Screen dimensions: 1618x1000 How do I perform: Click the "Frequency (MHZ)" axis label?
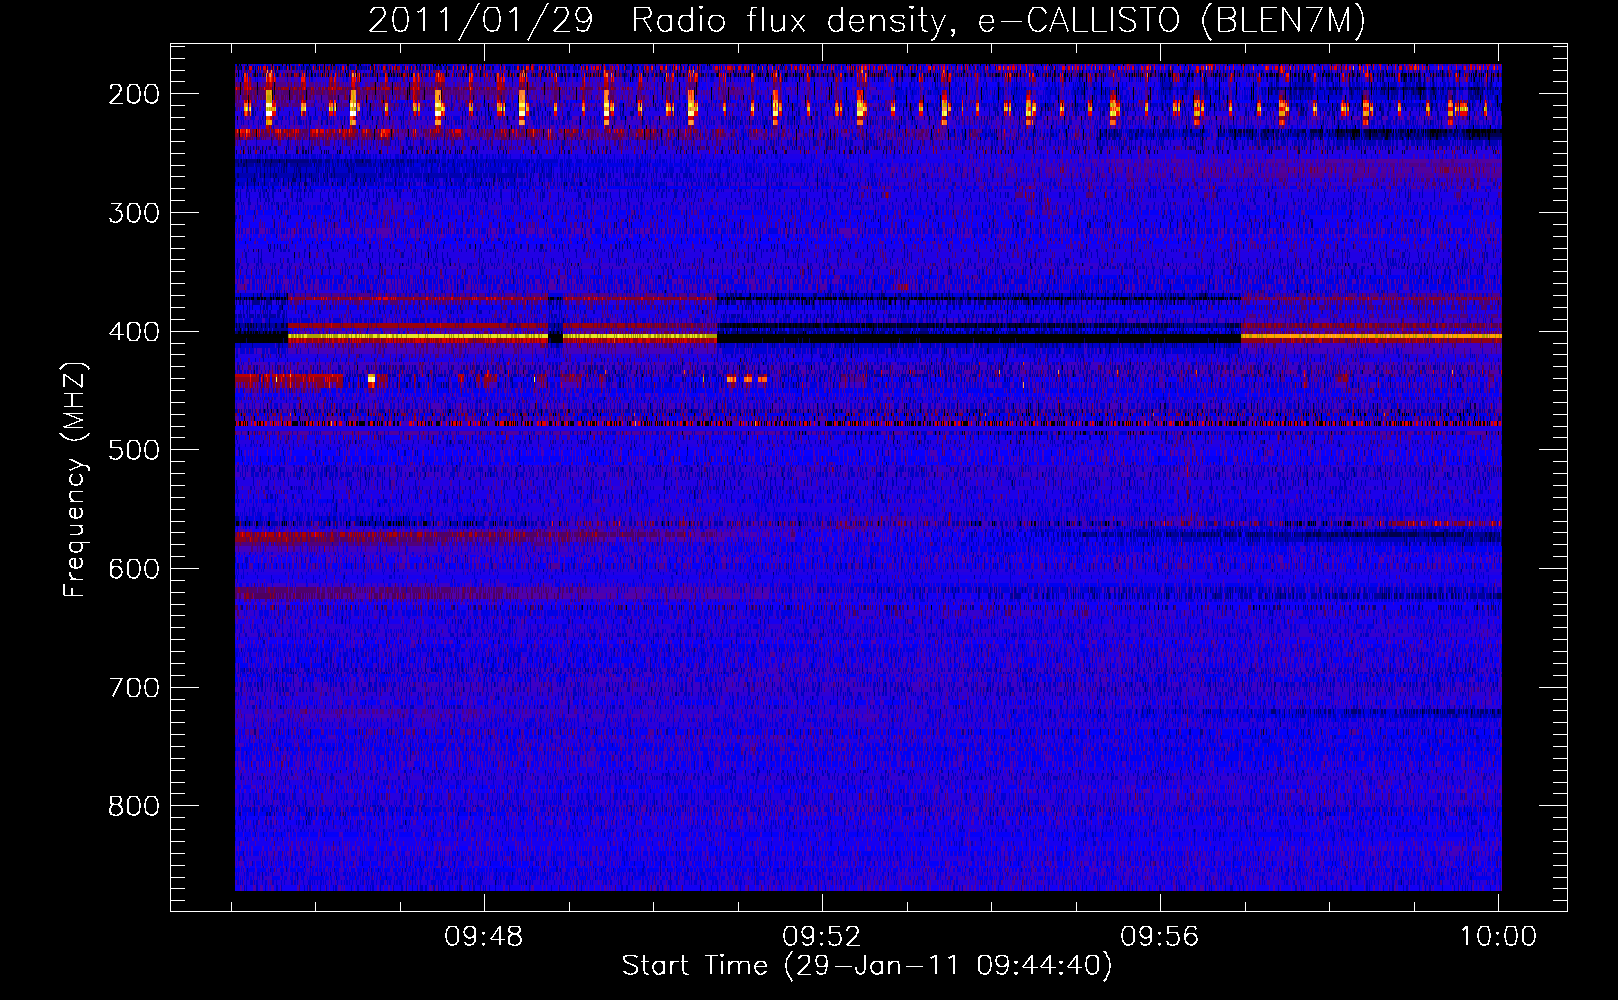click(x=75, y=480)
